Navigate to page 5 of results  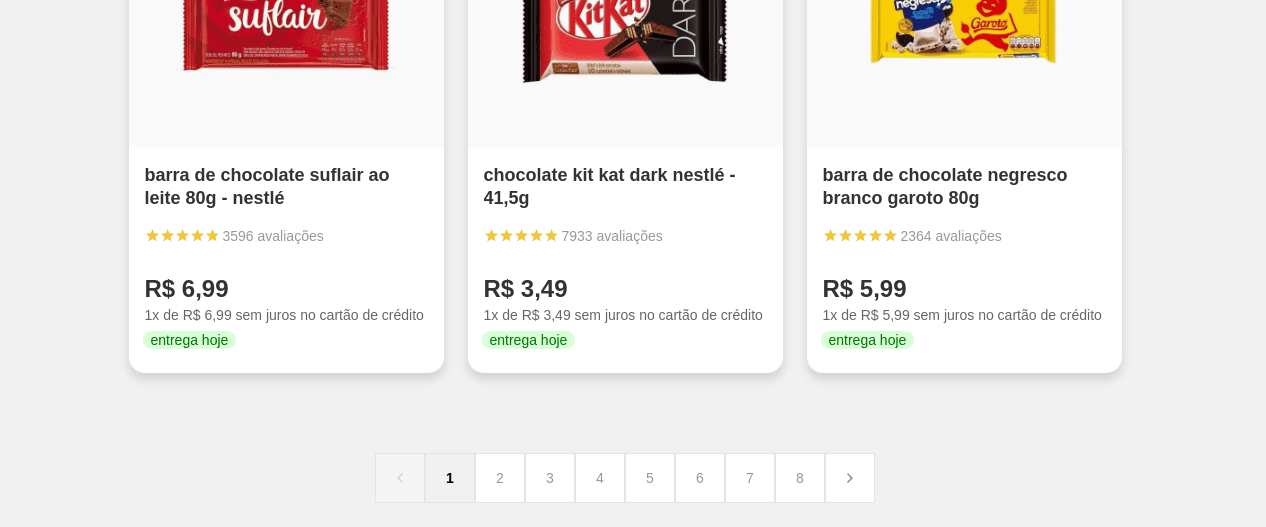(650, 478)
